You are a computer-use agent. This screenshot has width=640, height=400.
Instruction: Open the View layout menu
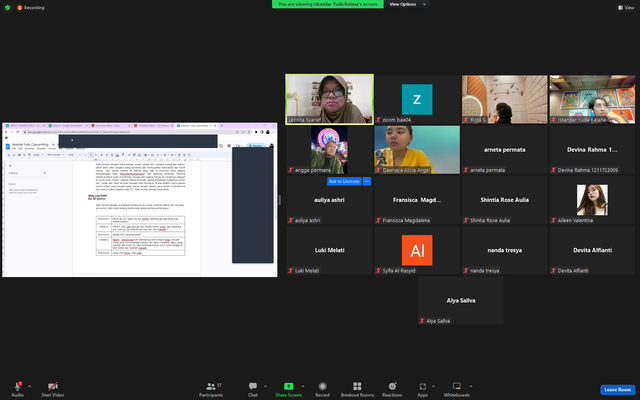[x=626, y=7]
